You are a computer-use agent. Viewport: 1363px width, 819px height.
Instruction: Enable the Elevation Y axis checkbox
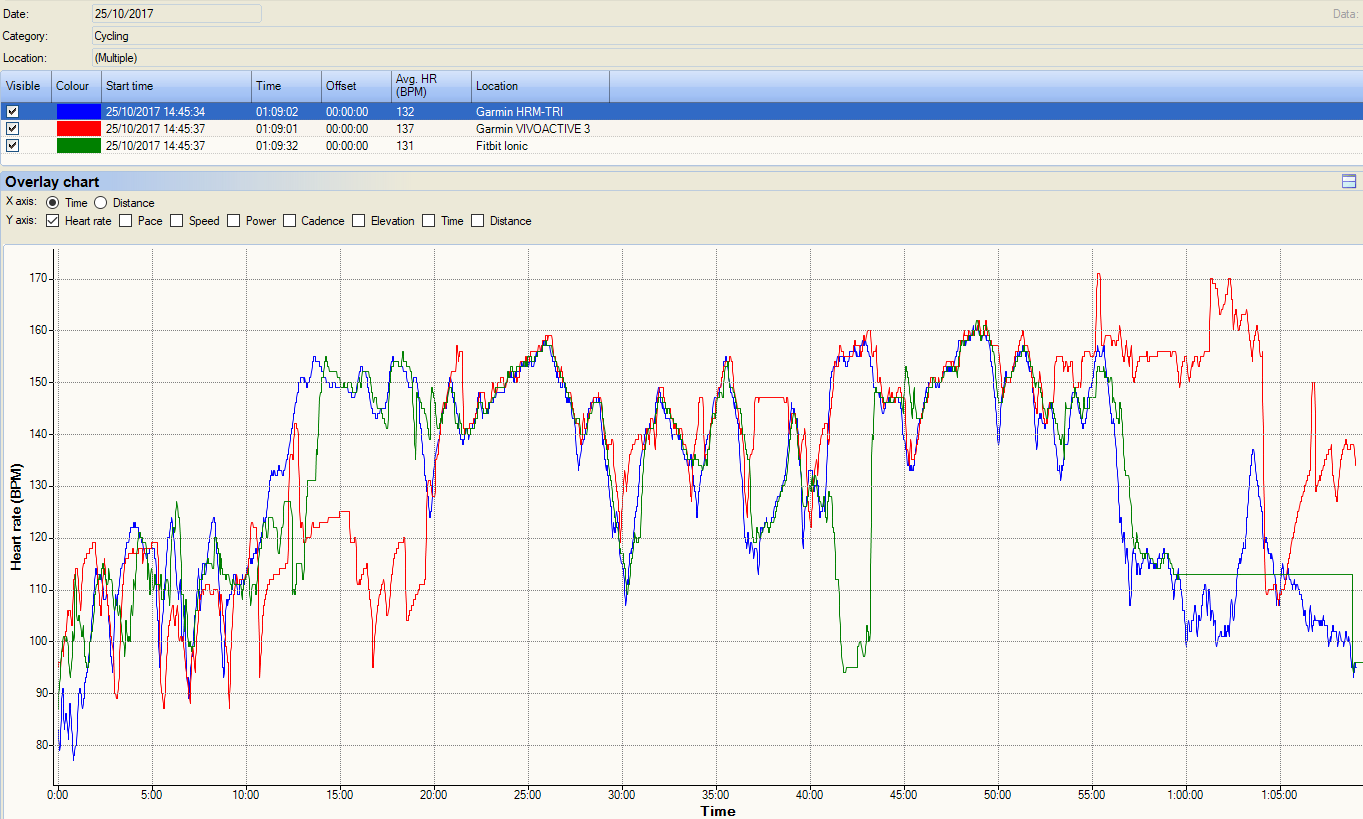point(359,221)
